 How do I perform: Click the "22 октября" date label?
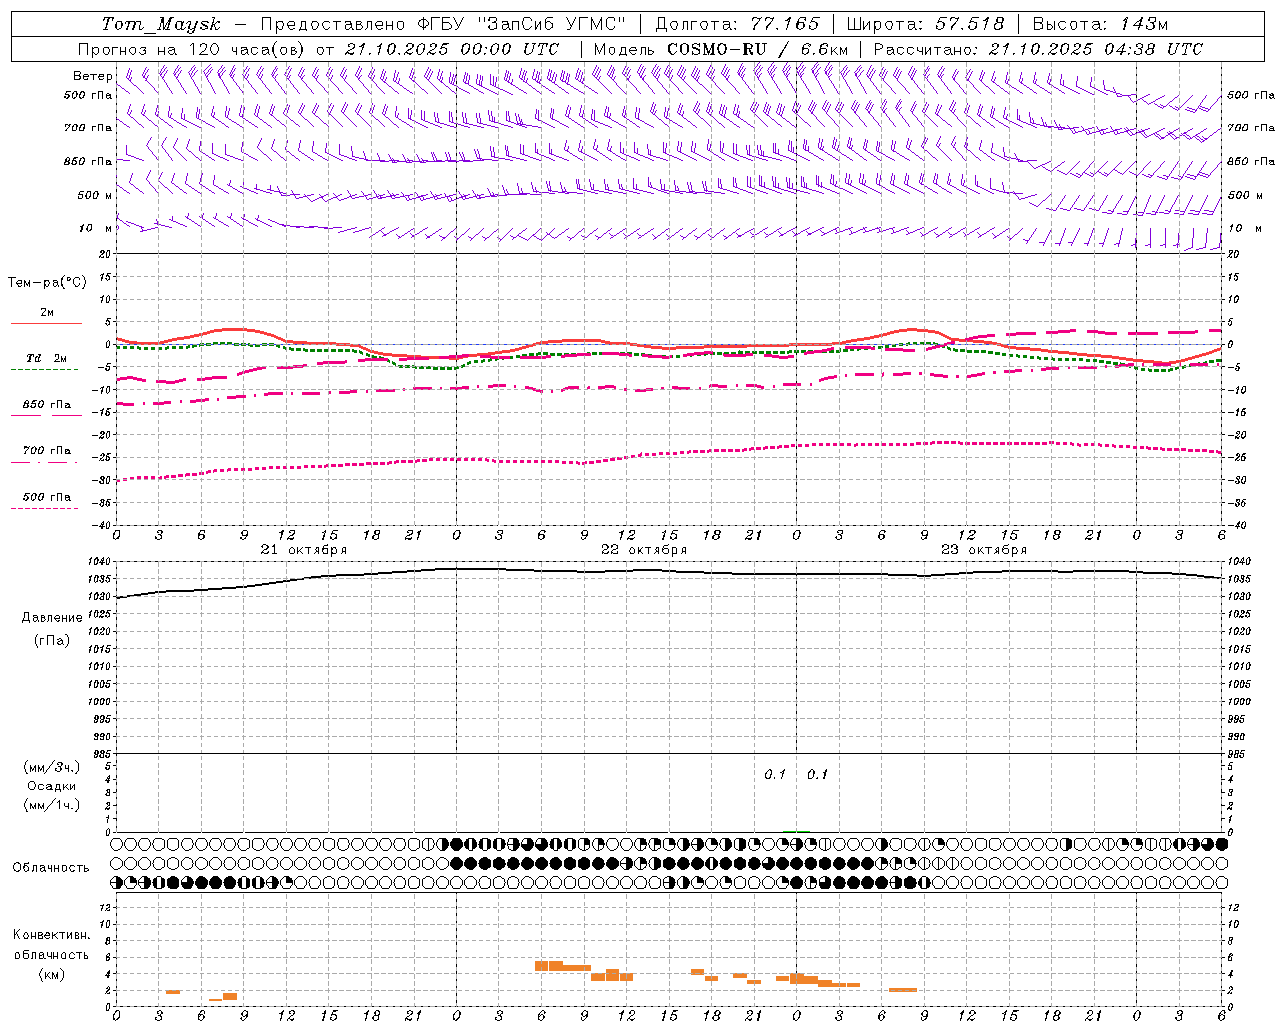pos(644,550)
